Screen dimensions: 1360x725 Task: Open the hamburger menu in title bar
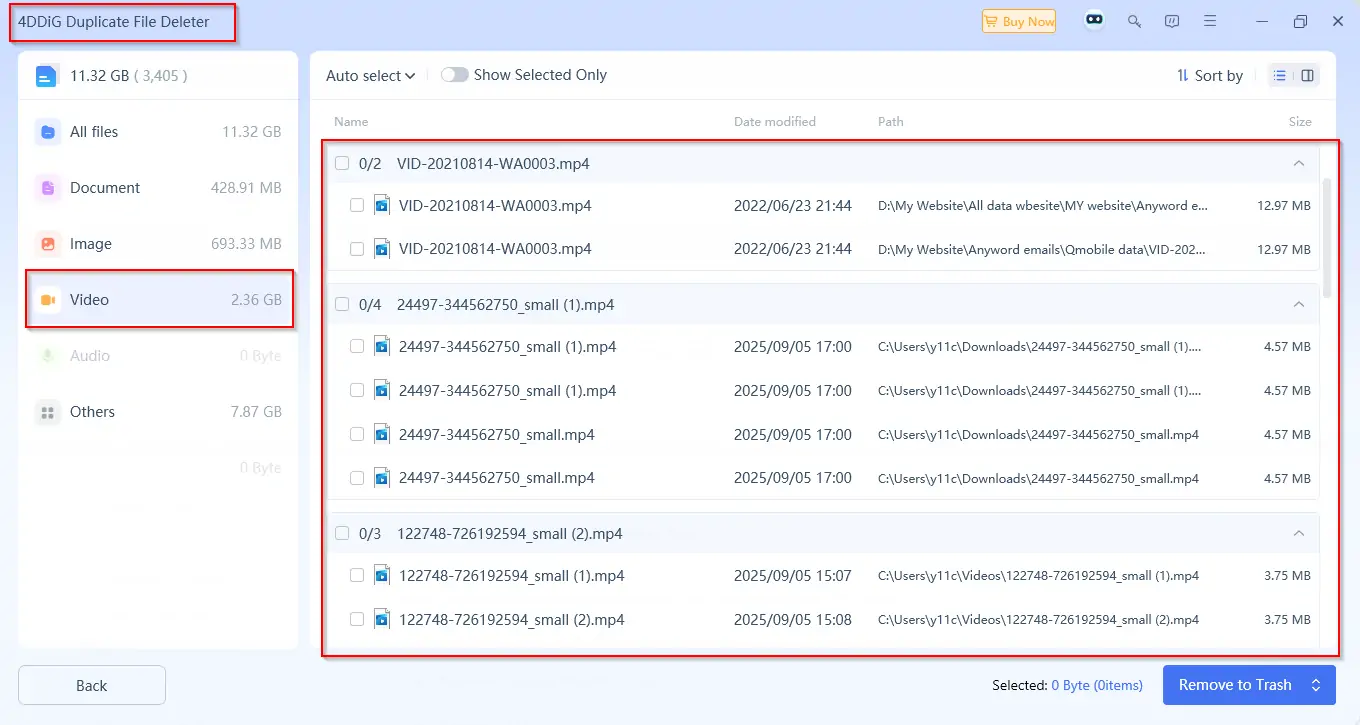click(x=1210, y=21)
